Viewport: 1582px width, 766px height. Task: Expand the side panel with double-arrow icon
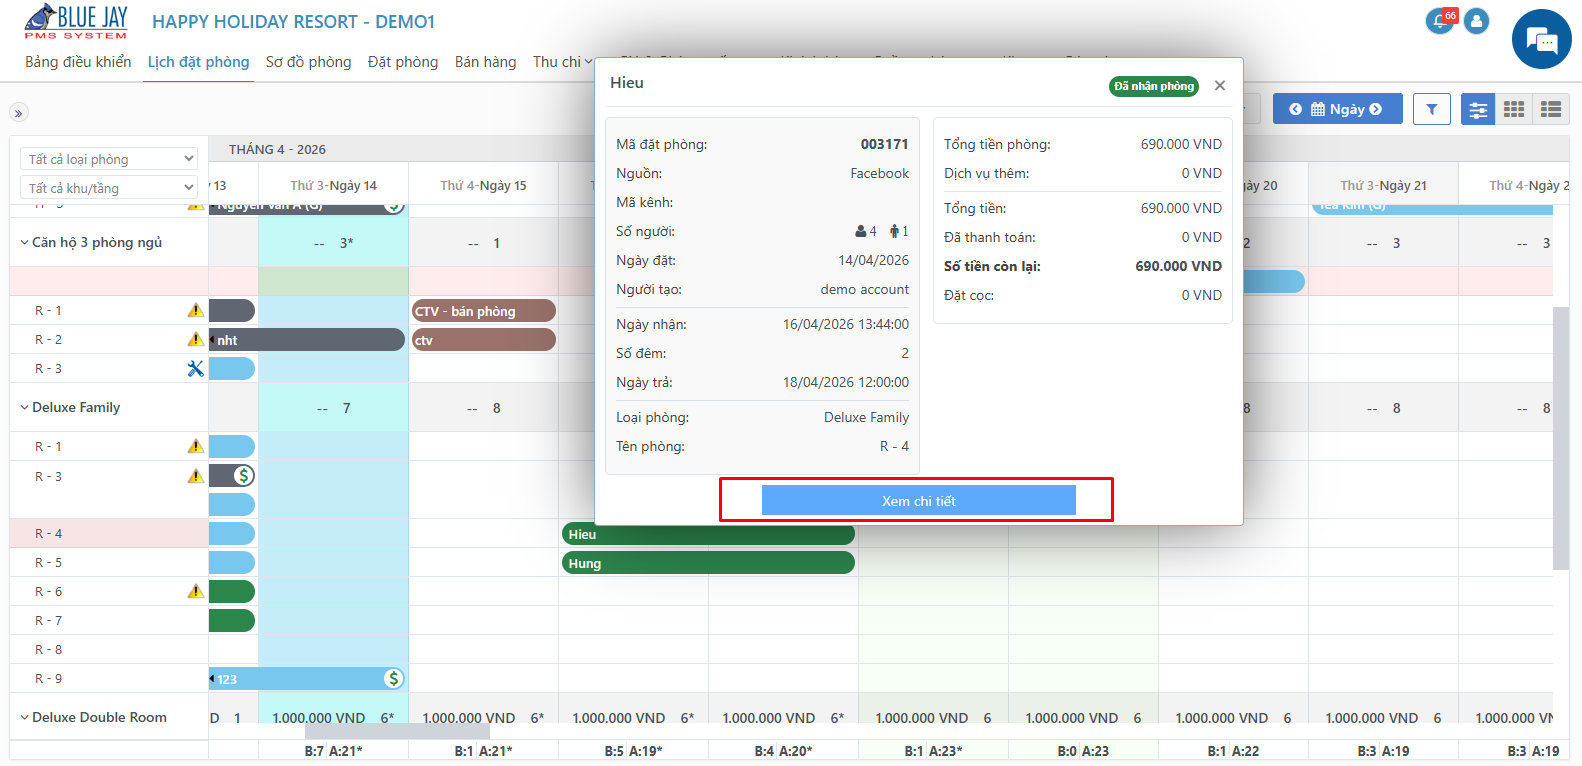point(19,113)
